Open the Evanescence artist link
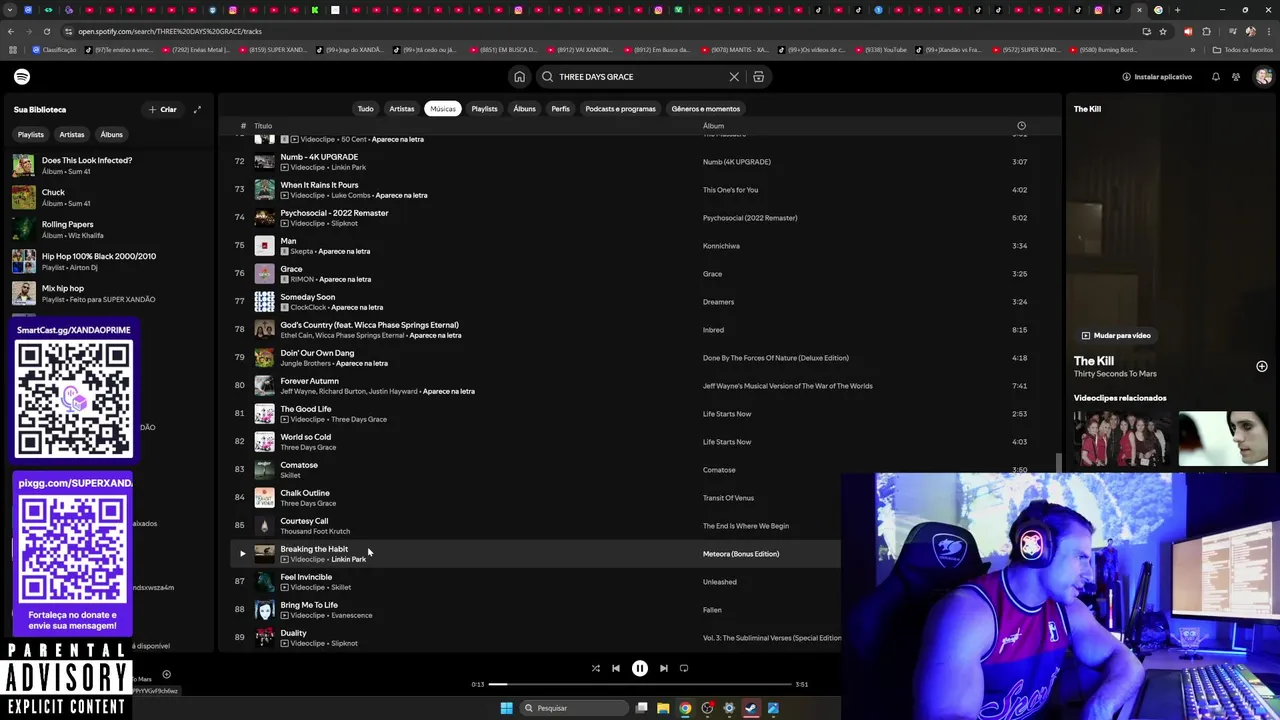 click(352, 615)
